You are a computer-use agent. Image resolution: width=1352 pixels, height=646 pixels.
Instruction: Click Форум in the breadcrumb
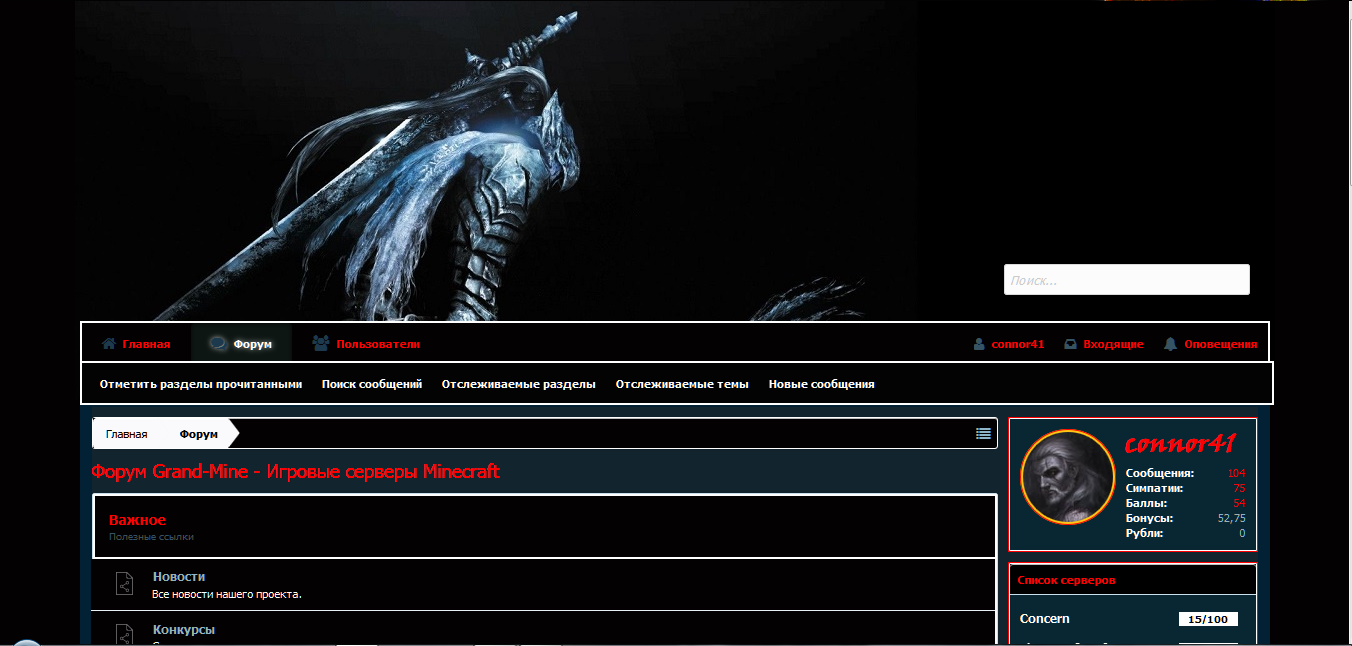[199, 434]
